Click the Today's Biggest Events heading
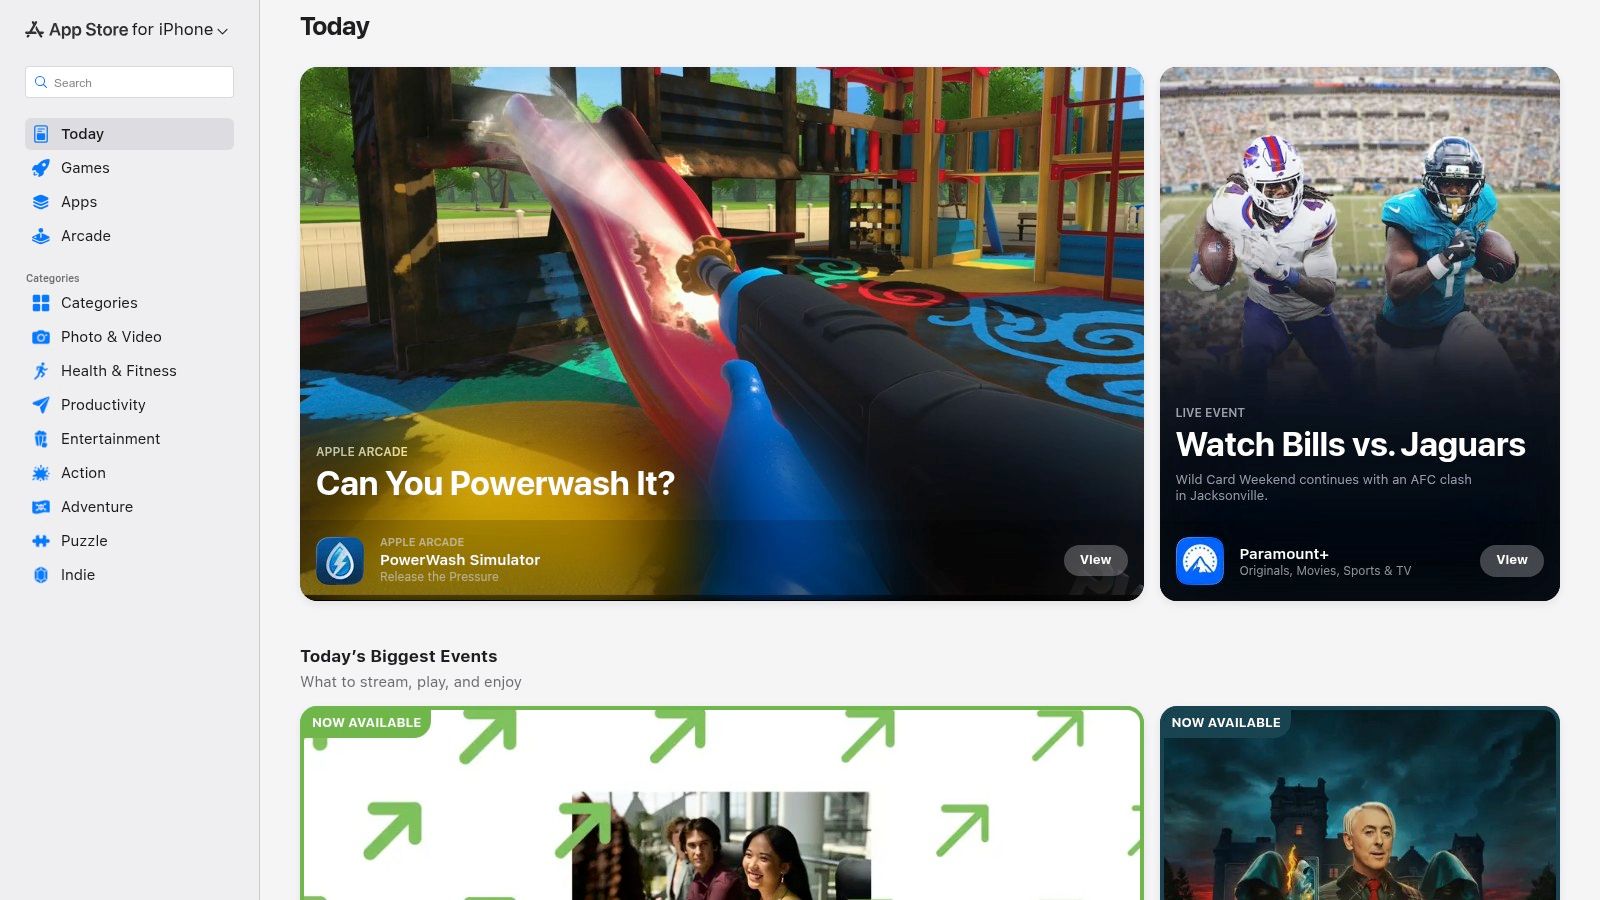This screenshot has height=900, width=1600. (x=399, y=656)
